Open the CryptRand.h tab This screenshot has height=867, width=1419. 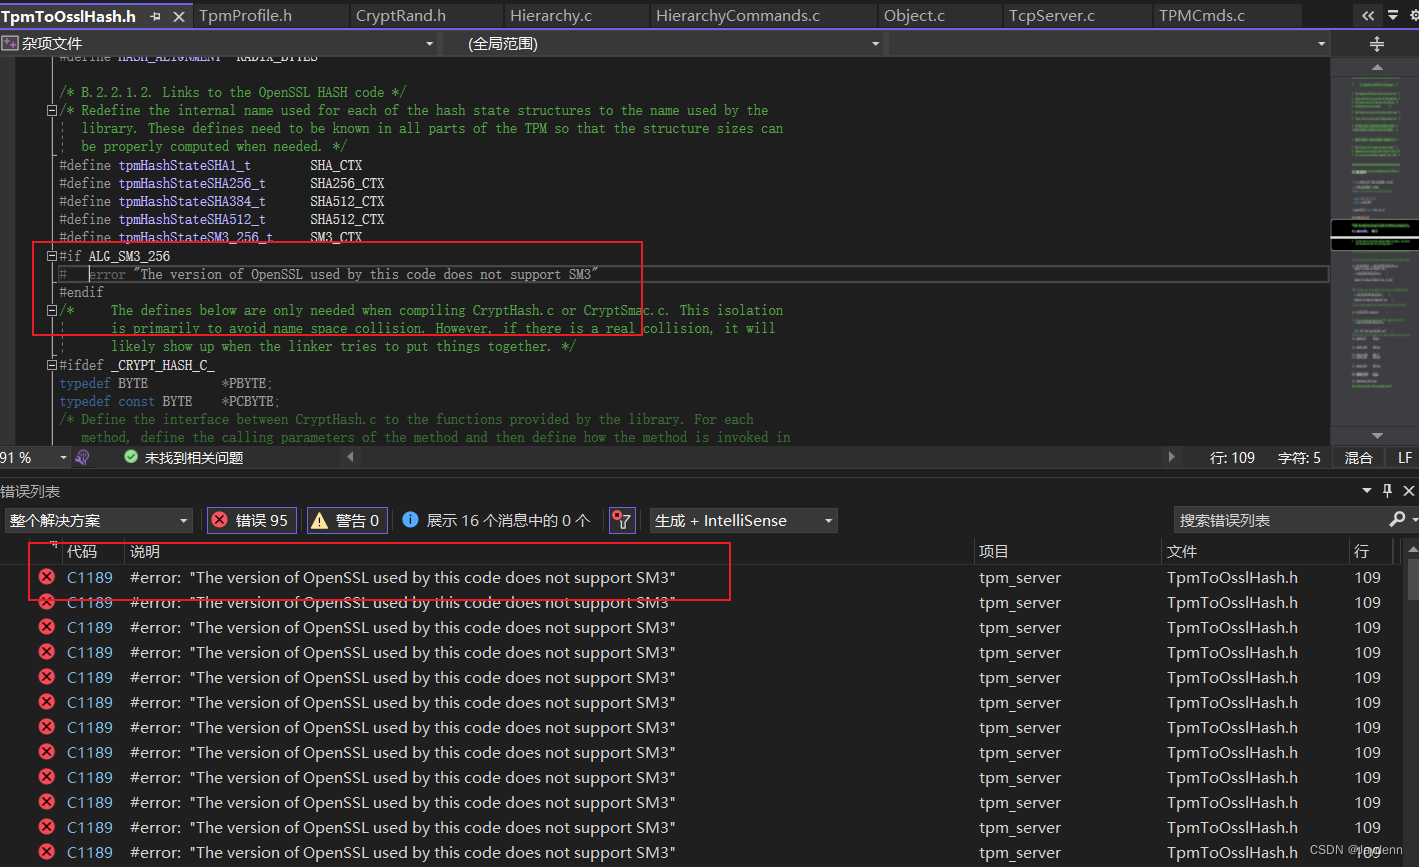pos(401,15)
